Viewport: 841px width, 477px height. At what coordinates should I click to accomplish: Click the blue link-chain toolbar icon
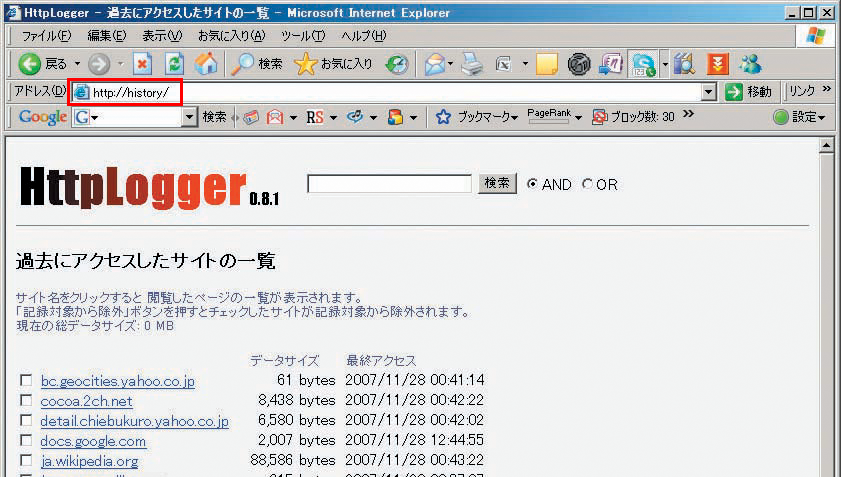click(x=355, y=116)
